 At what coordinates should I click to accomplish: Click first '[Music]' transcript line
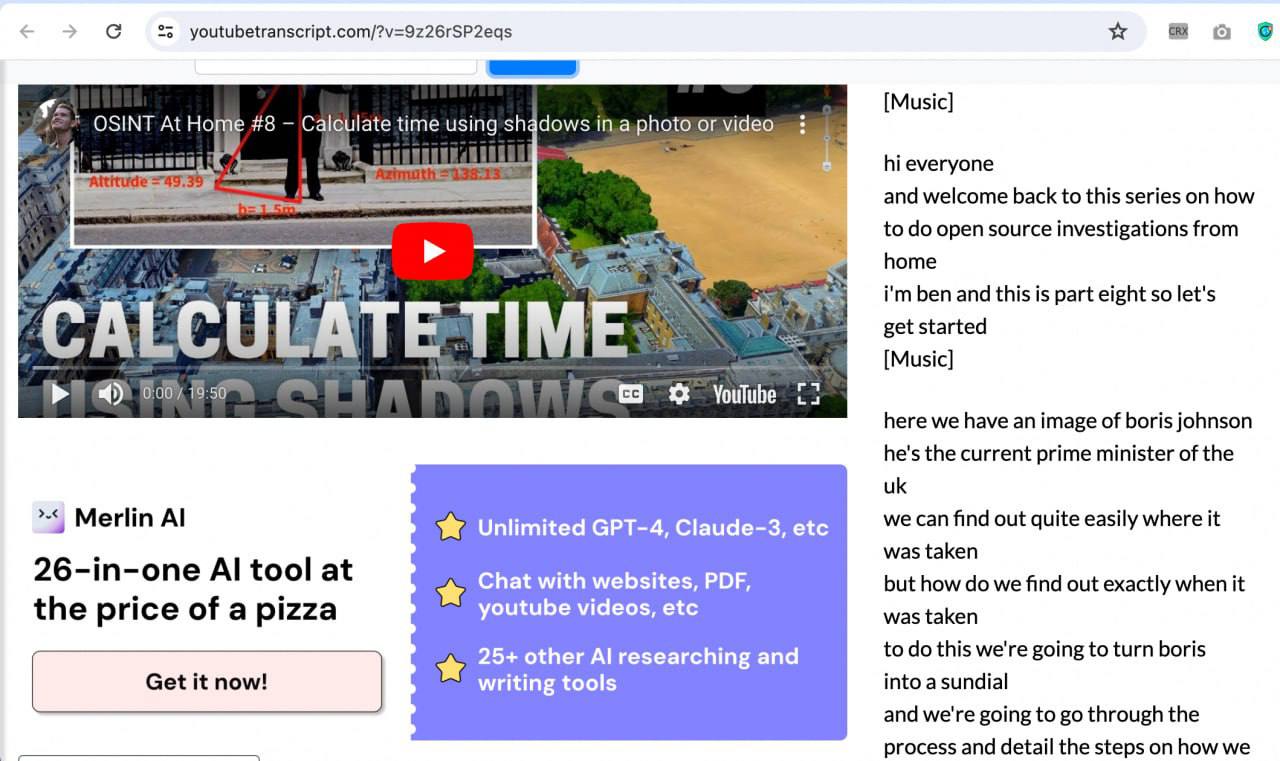[918, 101]
